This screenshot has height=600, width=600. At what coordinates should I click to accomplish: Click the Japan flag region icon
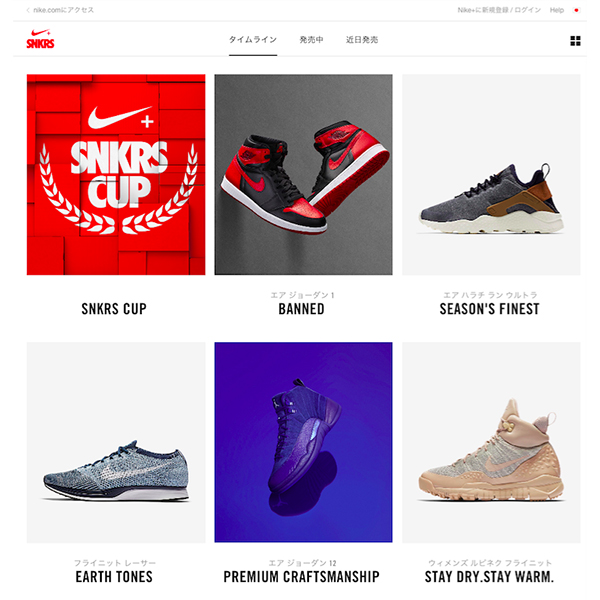(x=576, y=10)
